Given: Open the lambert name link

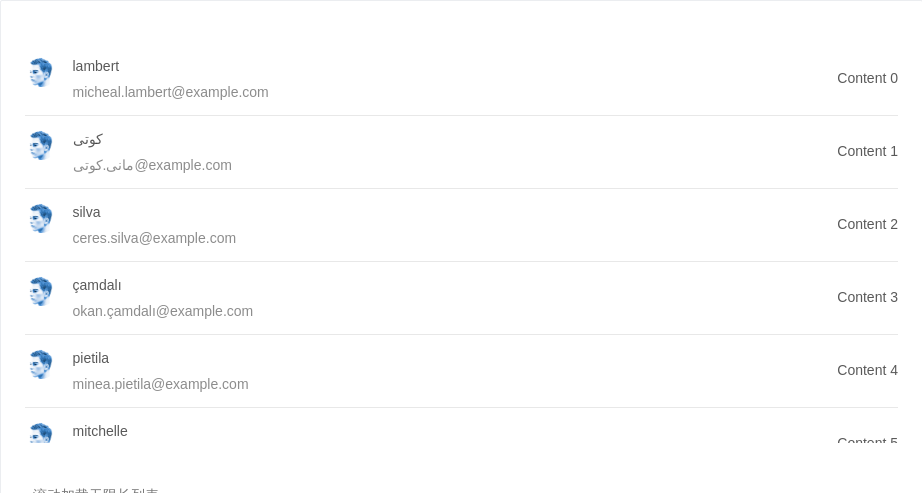Looking at the screenshot, I should [x=96, y=66].
